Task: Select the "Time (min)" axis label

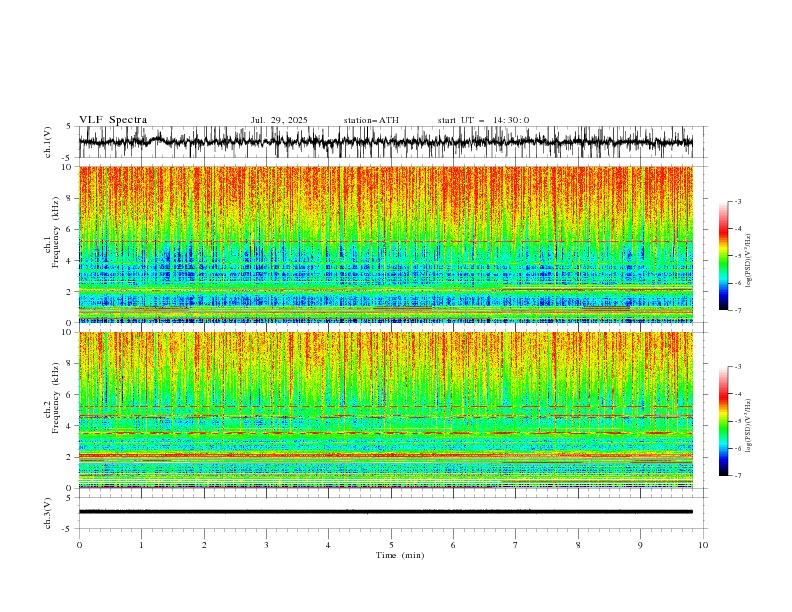Action: tap(400, 555)
